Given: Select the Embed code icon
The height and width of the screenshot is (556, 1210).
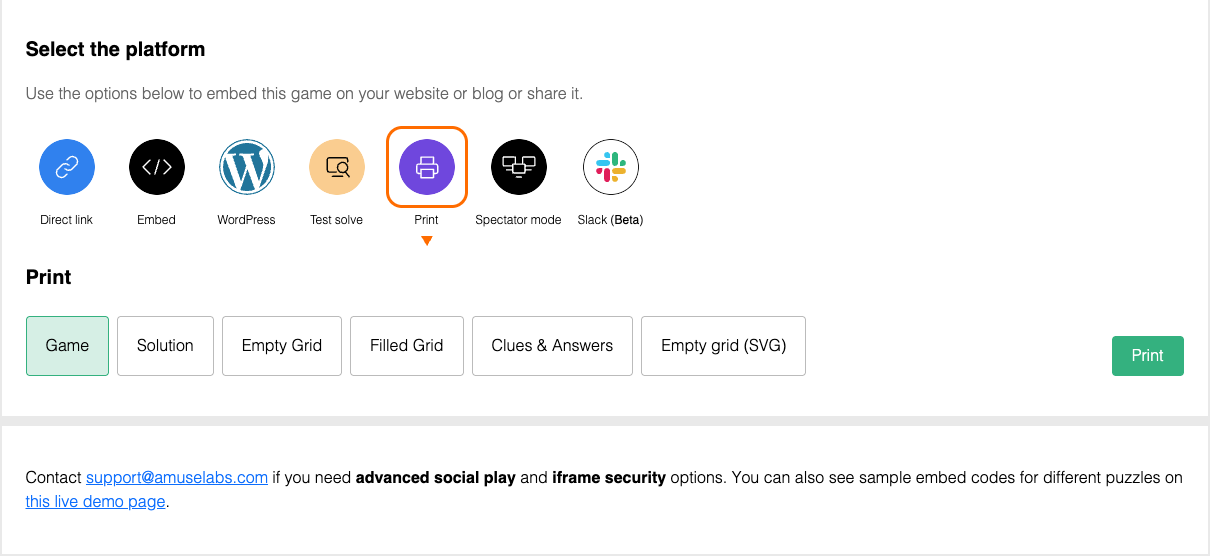Looking at the screenshot, I should coord(157,167).
